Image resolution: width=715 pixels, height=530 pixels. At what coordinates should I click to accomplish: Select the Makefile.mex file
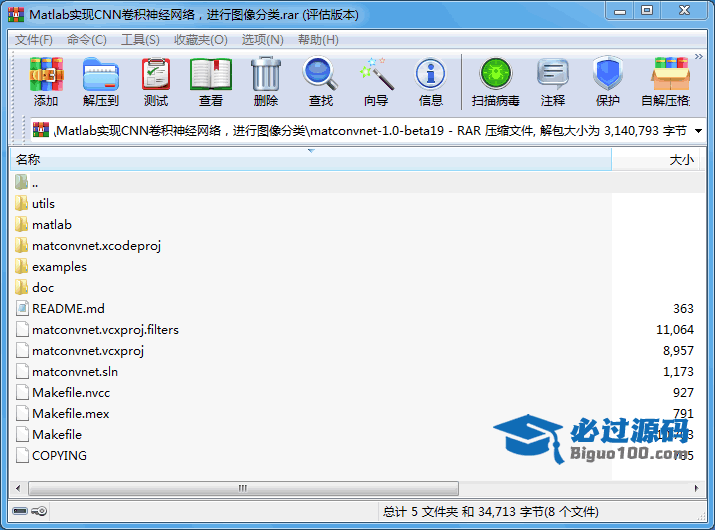click(71, 413)
